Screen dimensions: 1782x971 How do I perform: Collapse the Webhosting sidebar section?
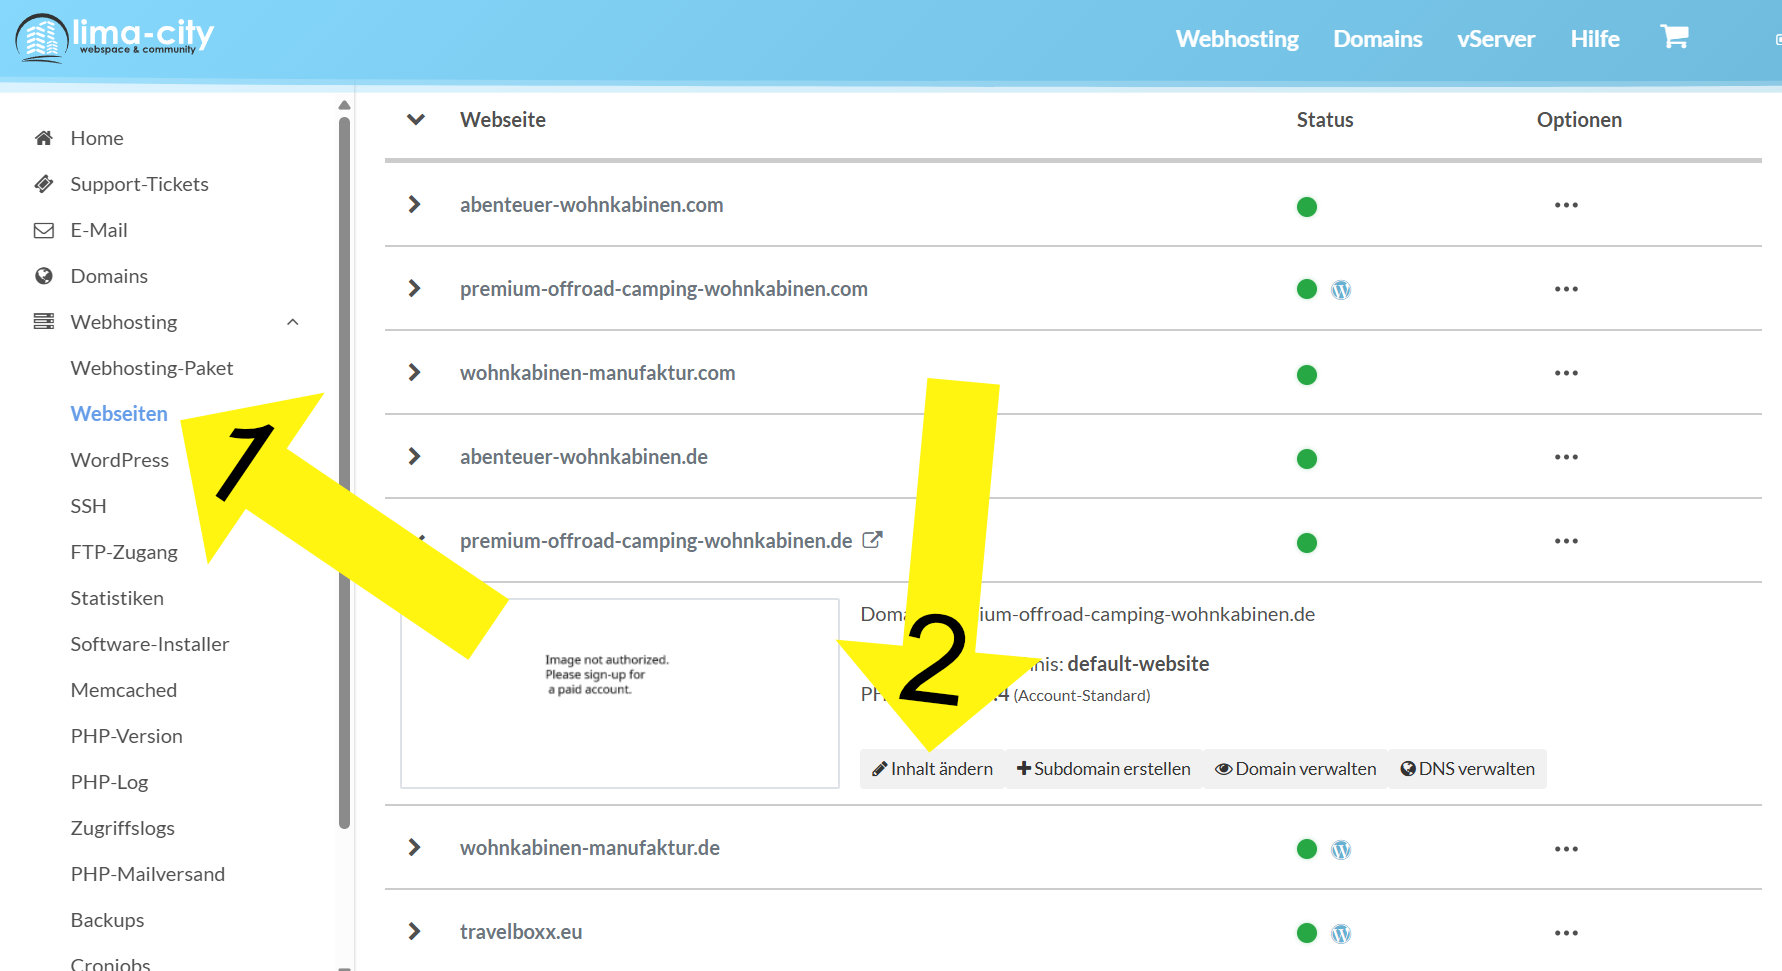tap(292, 322)
